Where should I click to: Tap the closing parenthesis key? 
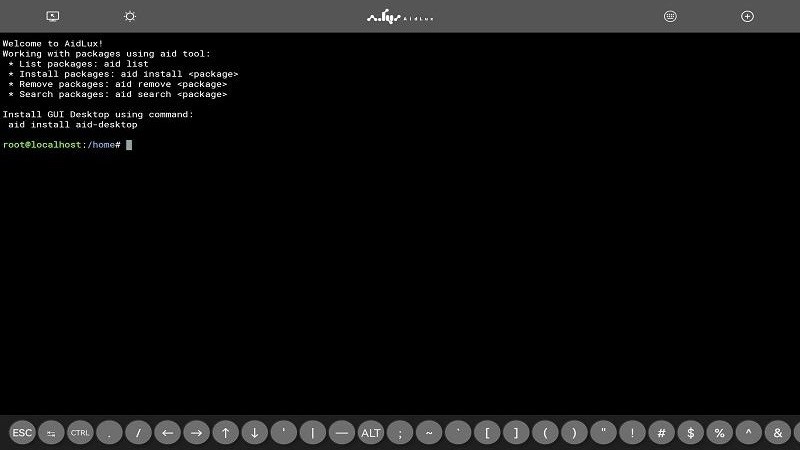click(574, 433)
